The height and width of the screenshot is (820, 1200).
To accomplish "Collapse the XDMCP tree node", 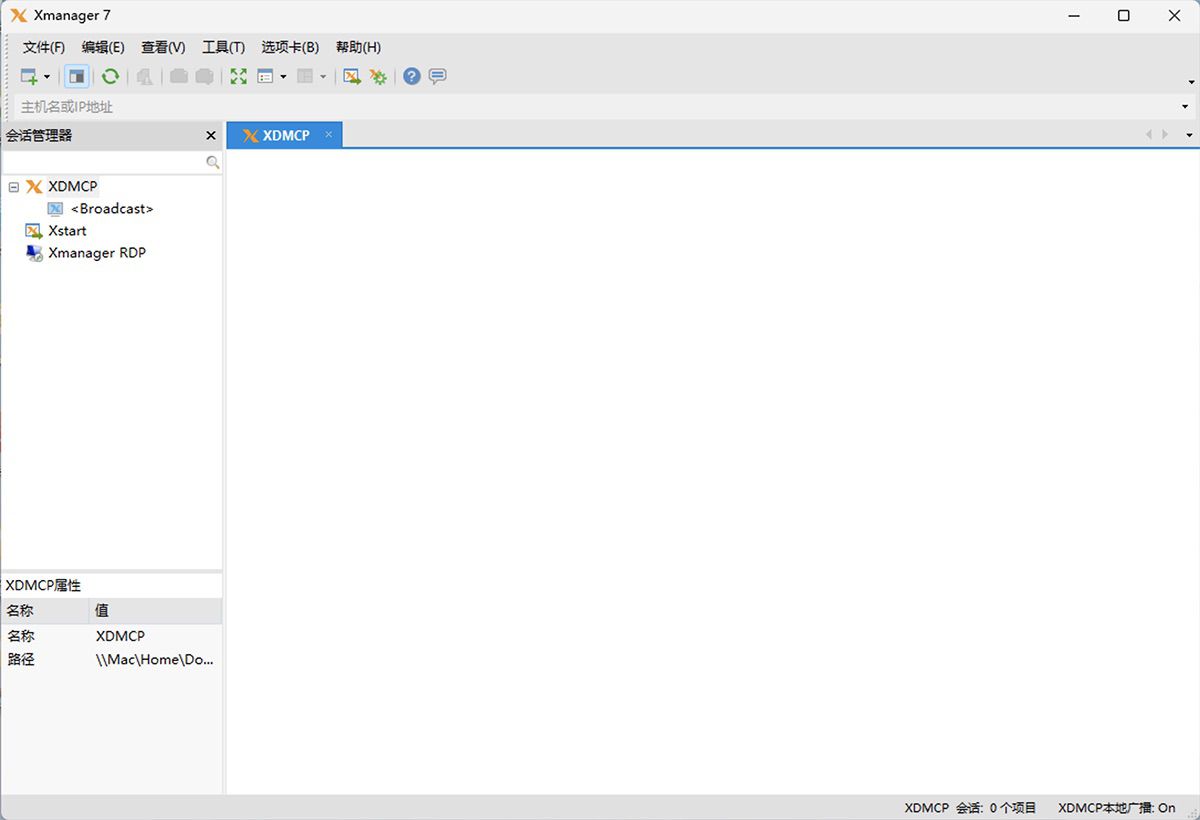I will coord(14,187).
